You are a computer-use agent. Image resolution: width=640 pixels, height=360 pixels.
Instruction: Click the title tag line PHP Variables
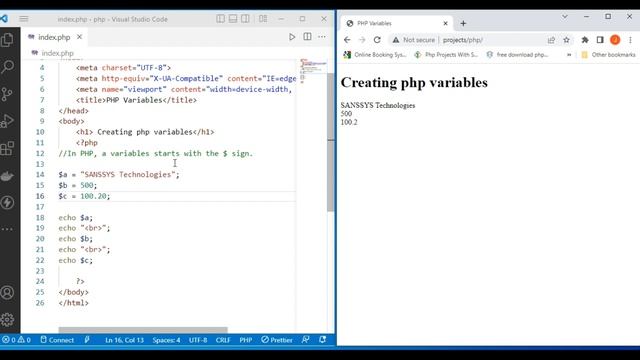[136, 100]
